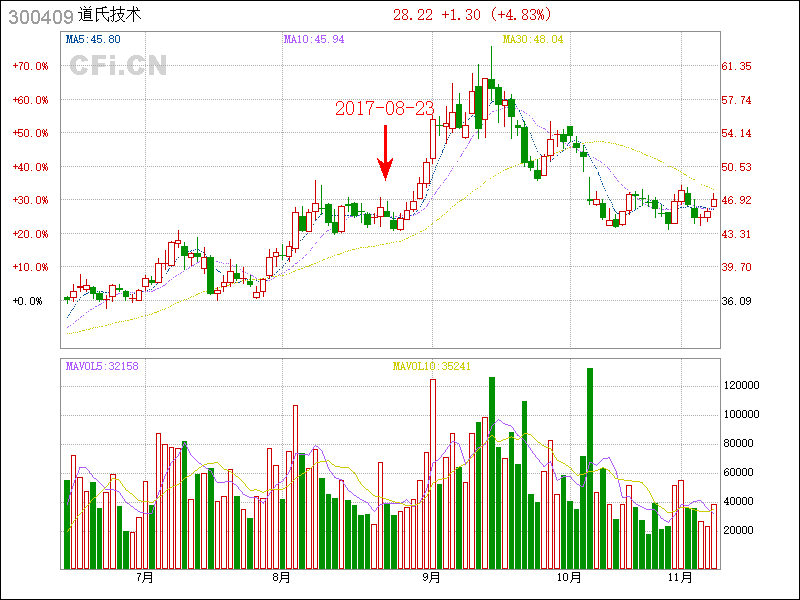Click the CFi.CN watermark logo
This screenshot has width=800, height=600.
coord(117,66)
